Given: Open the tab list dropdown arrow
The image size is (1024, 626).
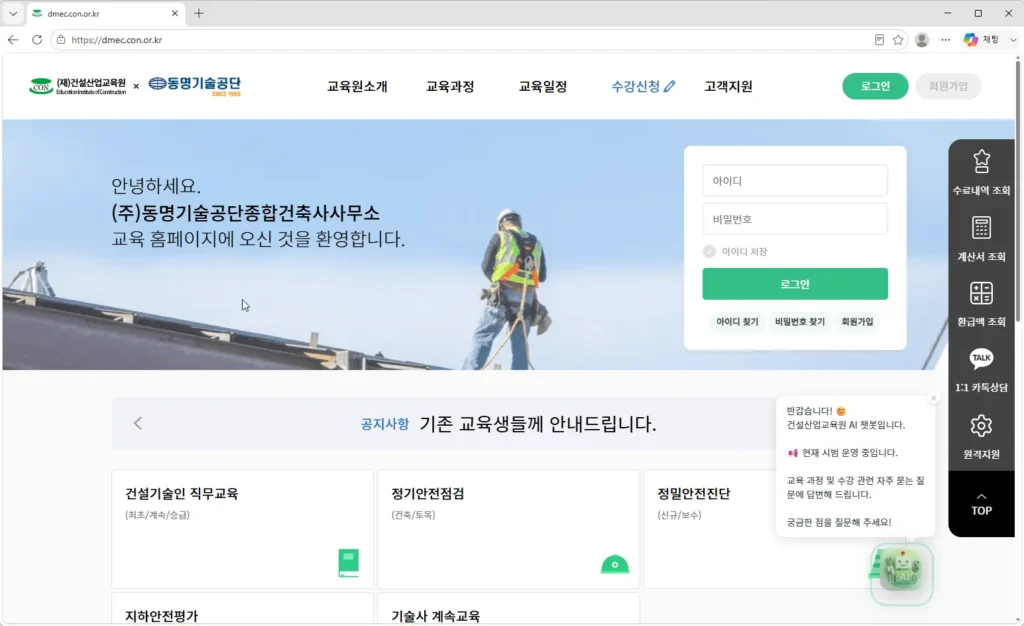Looking at the screenshot, I should [13, 13].
